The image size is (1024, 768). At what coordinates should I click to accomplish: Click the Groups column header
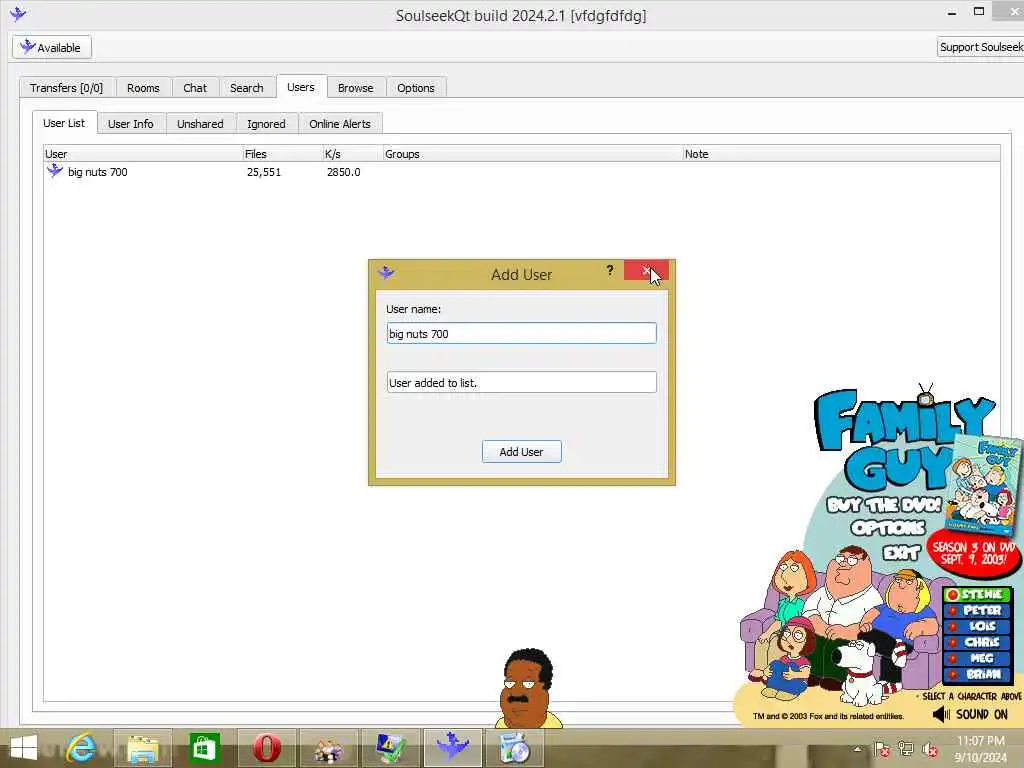532,154
